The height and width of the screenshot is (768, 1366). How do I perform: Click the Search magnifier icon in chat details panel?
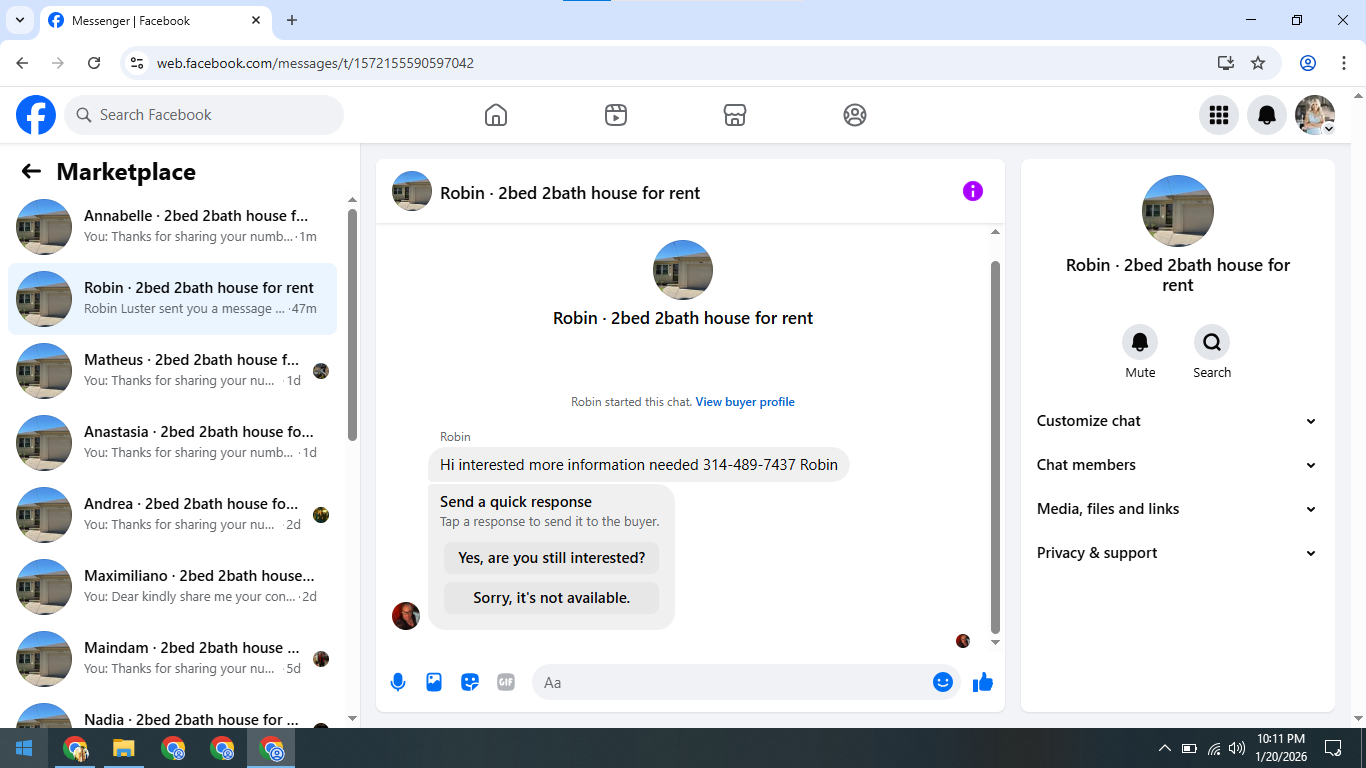(1212, 343)
